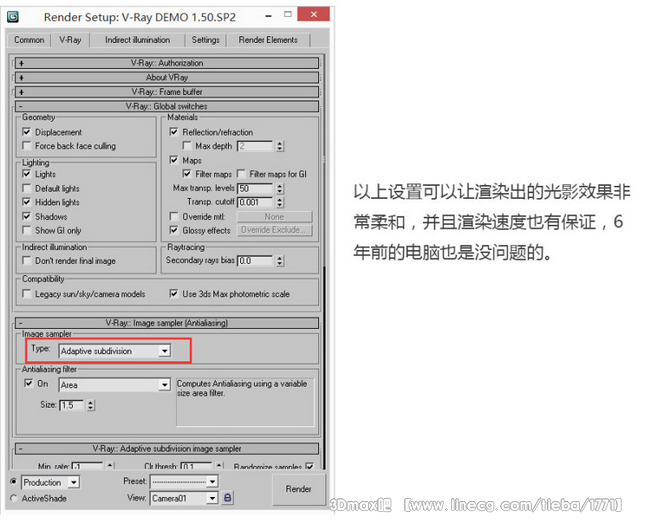Viewport: 651px width, 522px height.
Task: Expand the V-Ray Frame buffer rollout
Action: [x=167, y=92]
